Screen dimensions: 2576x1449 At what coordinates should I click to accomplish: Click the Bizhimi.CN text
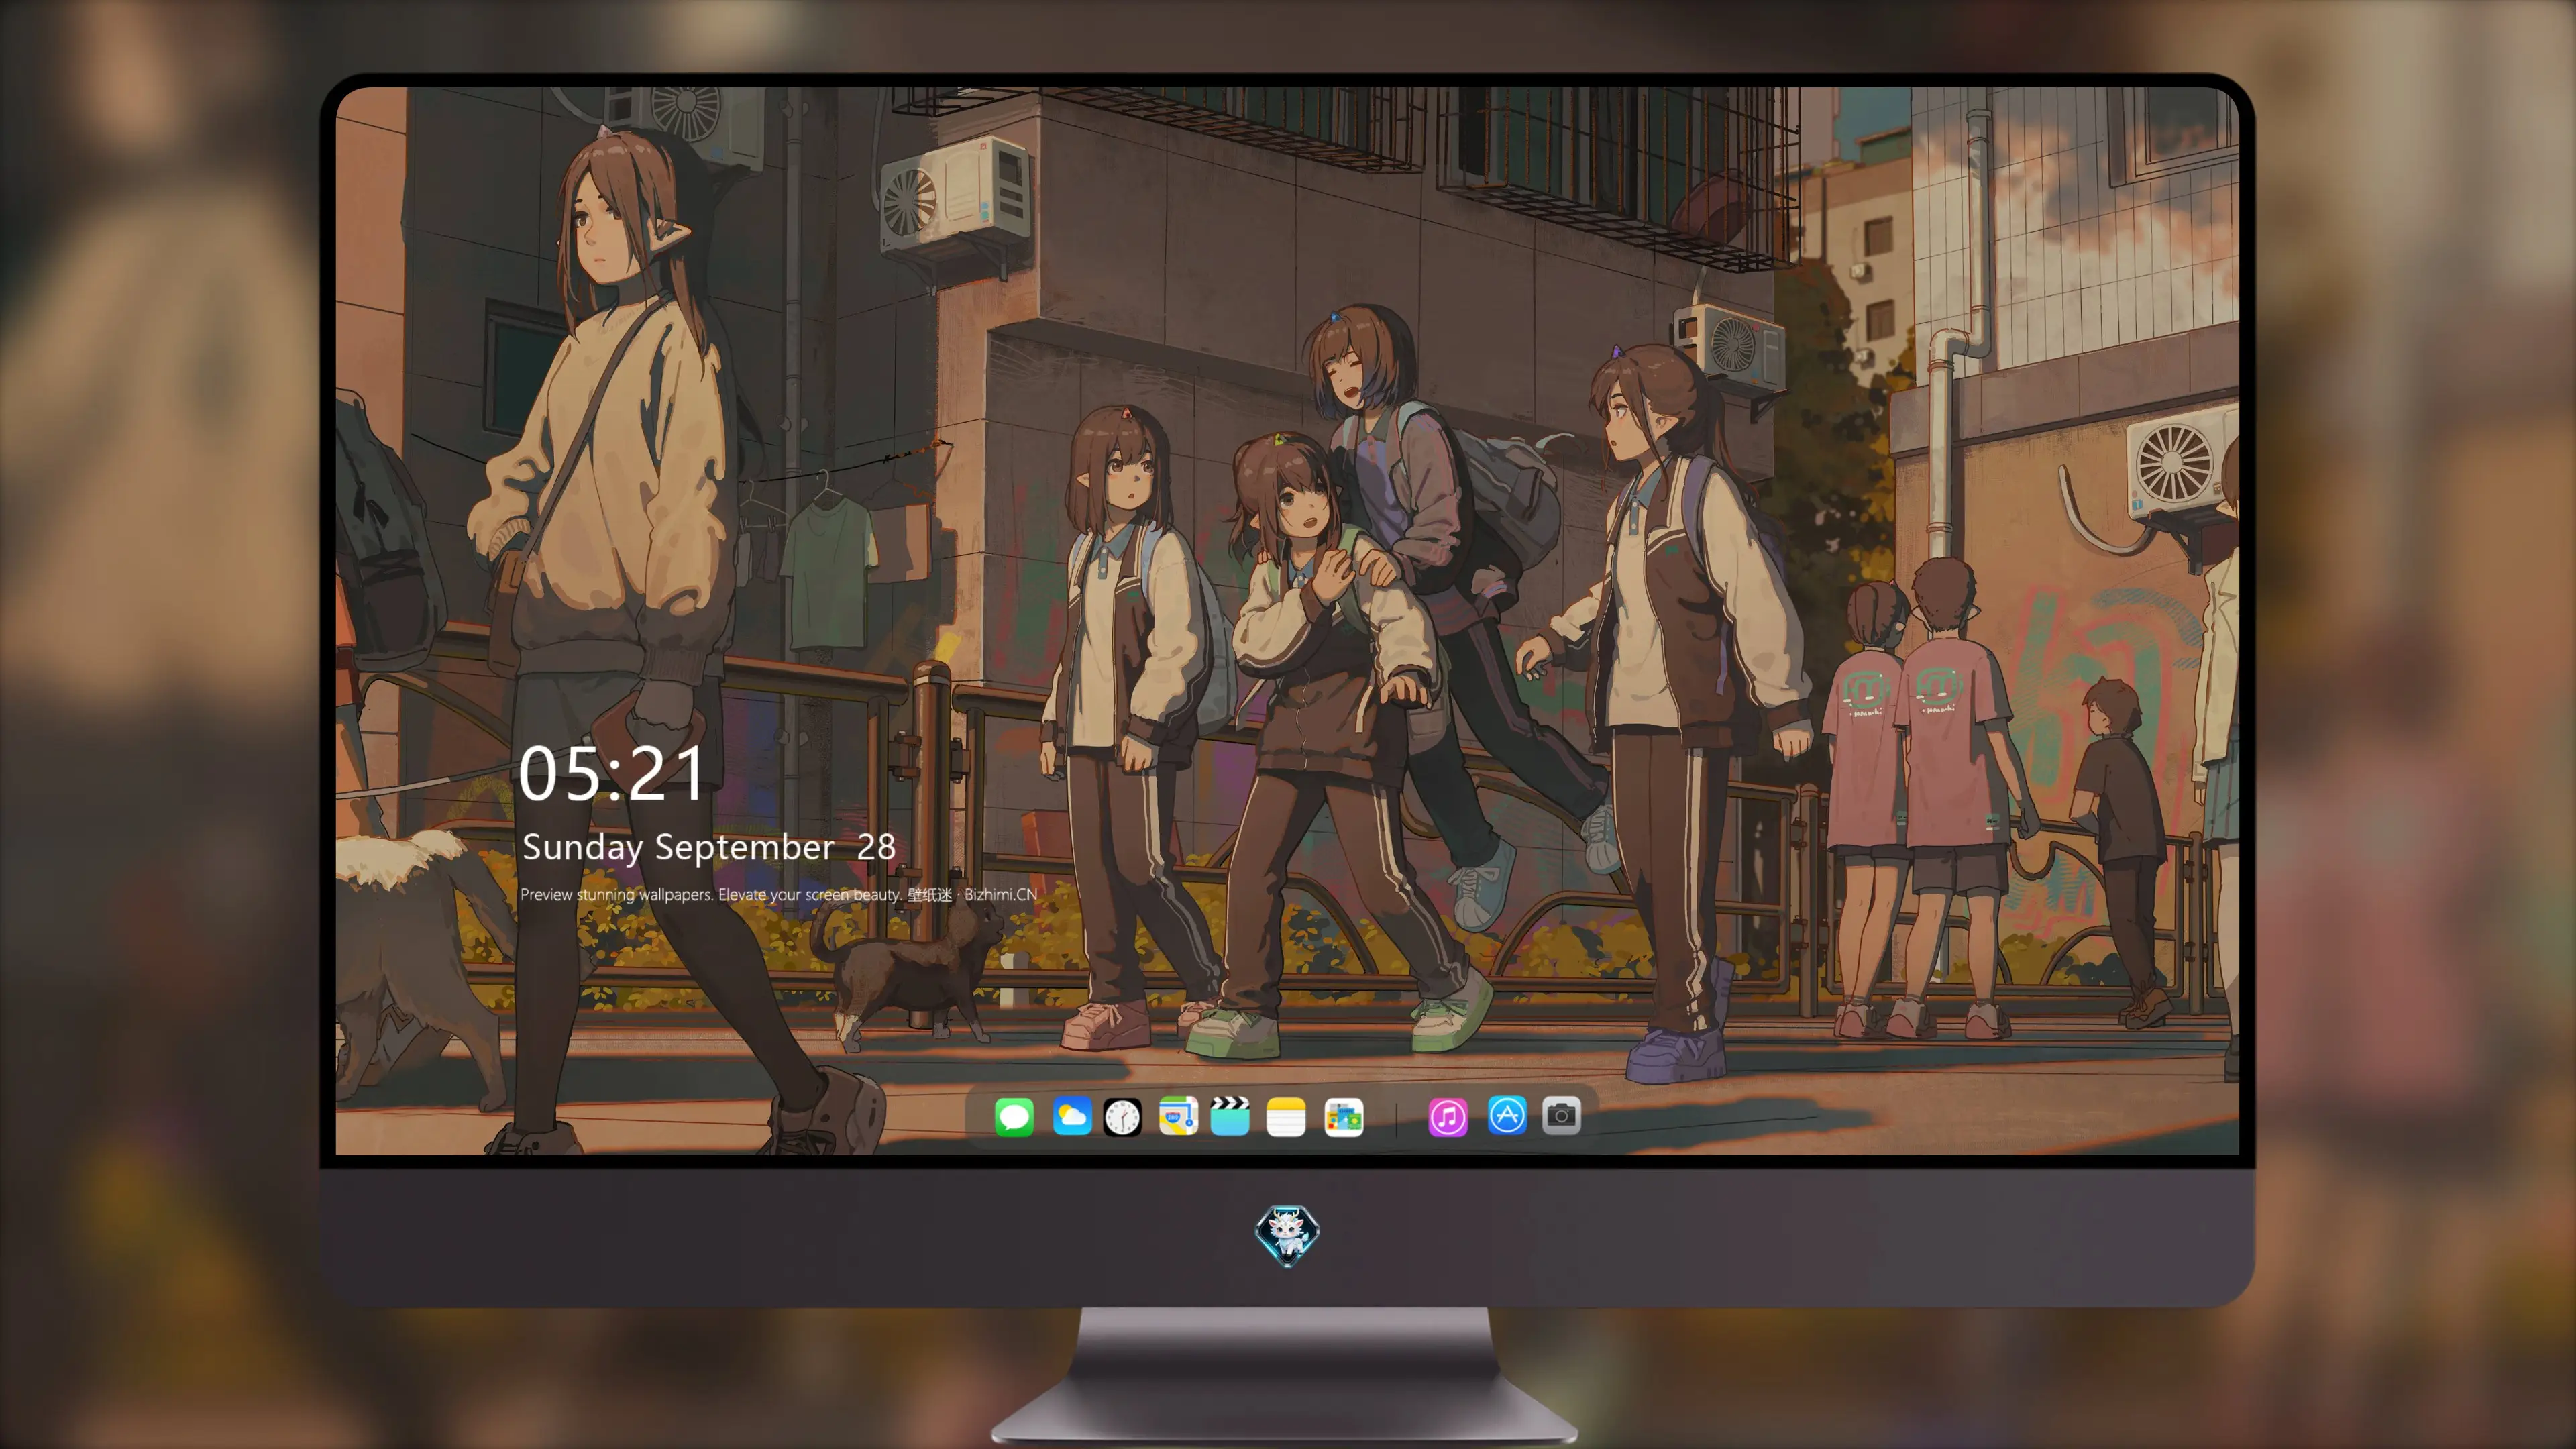(1001, 894)
